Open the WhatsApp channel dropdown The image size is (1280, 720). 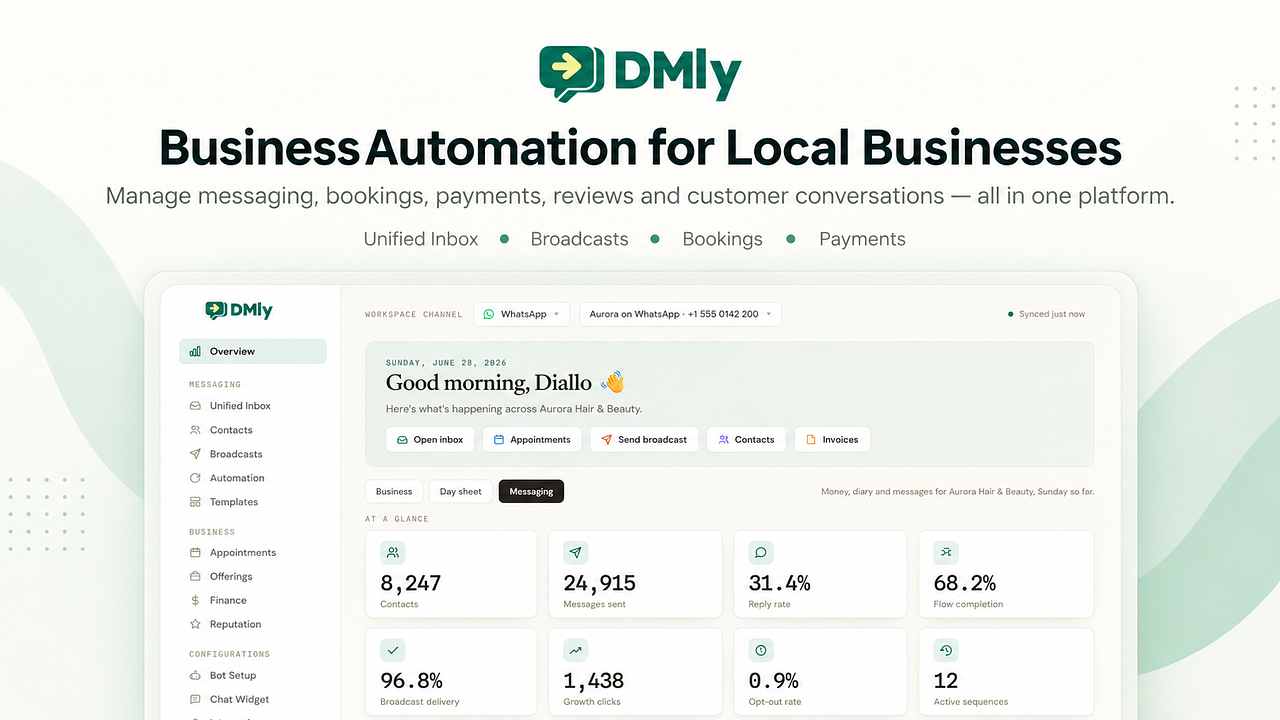click(521, 314)
